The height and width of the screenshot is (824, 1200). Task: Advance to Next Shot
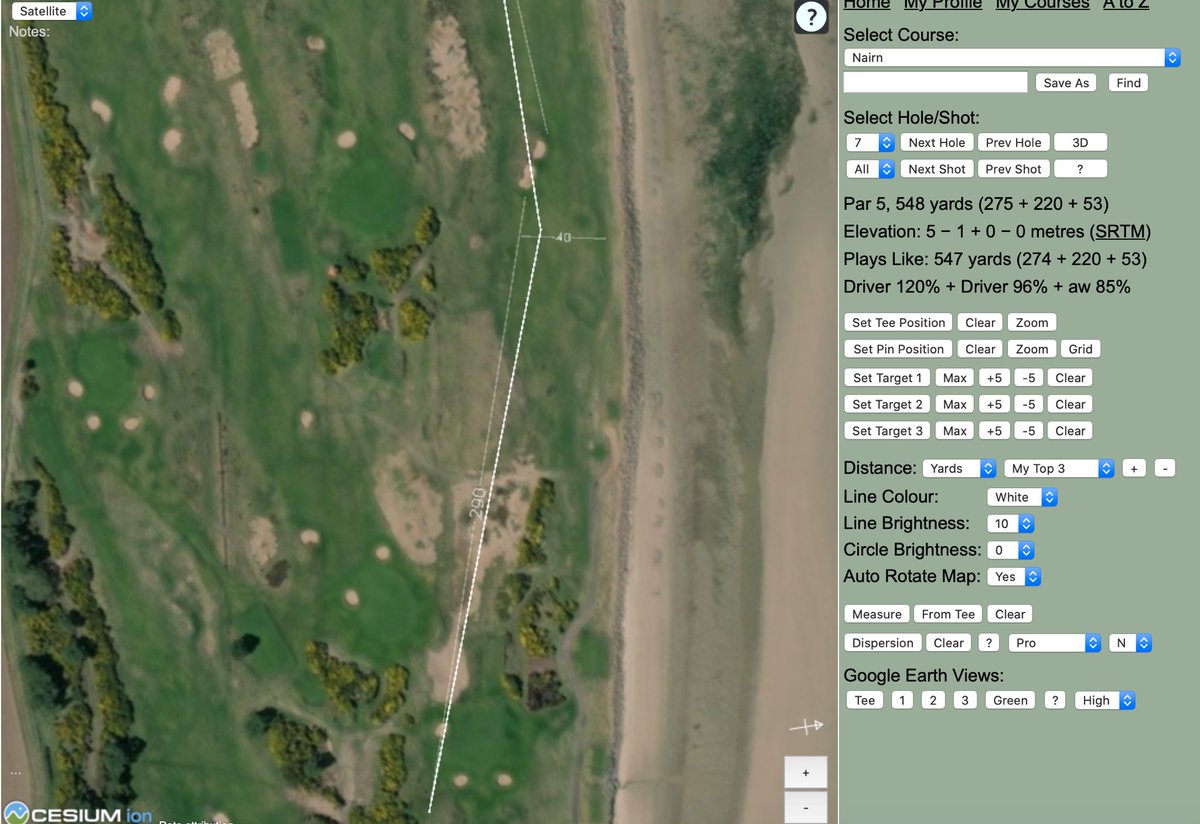(937, 169)
